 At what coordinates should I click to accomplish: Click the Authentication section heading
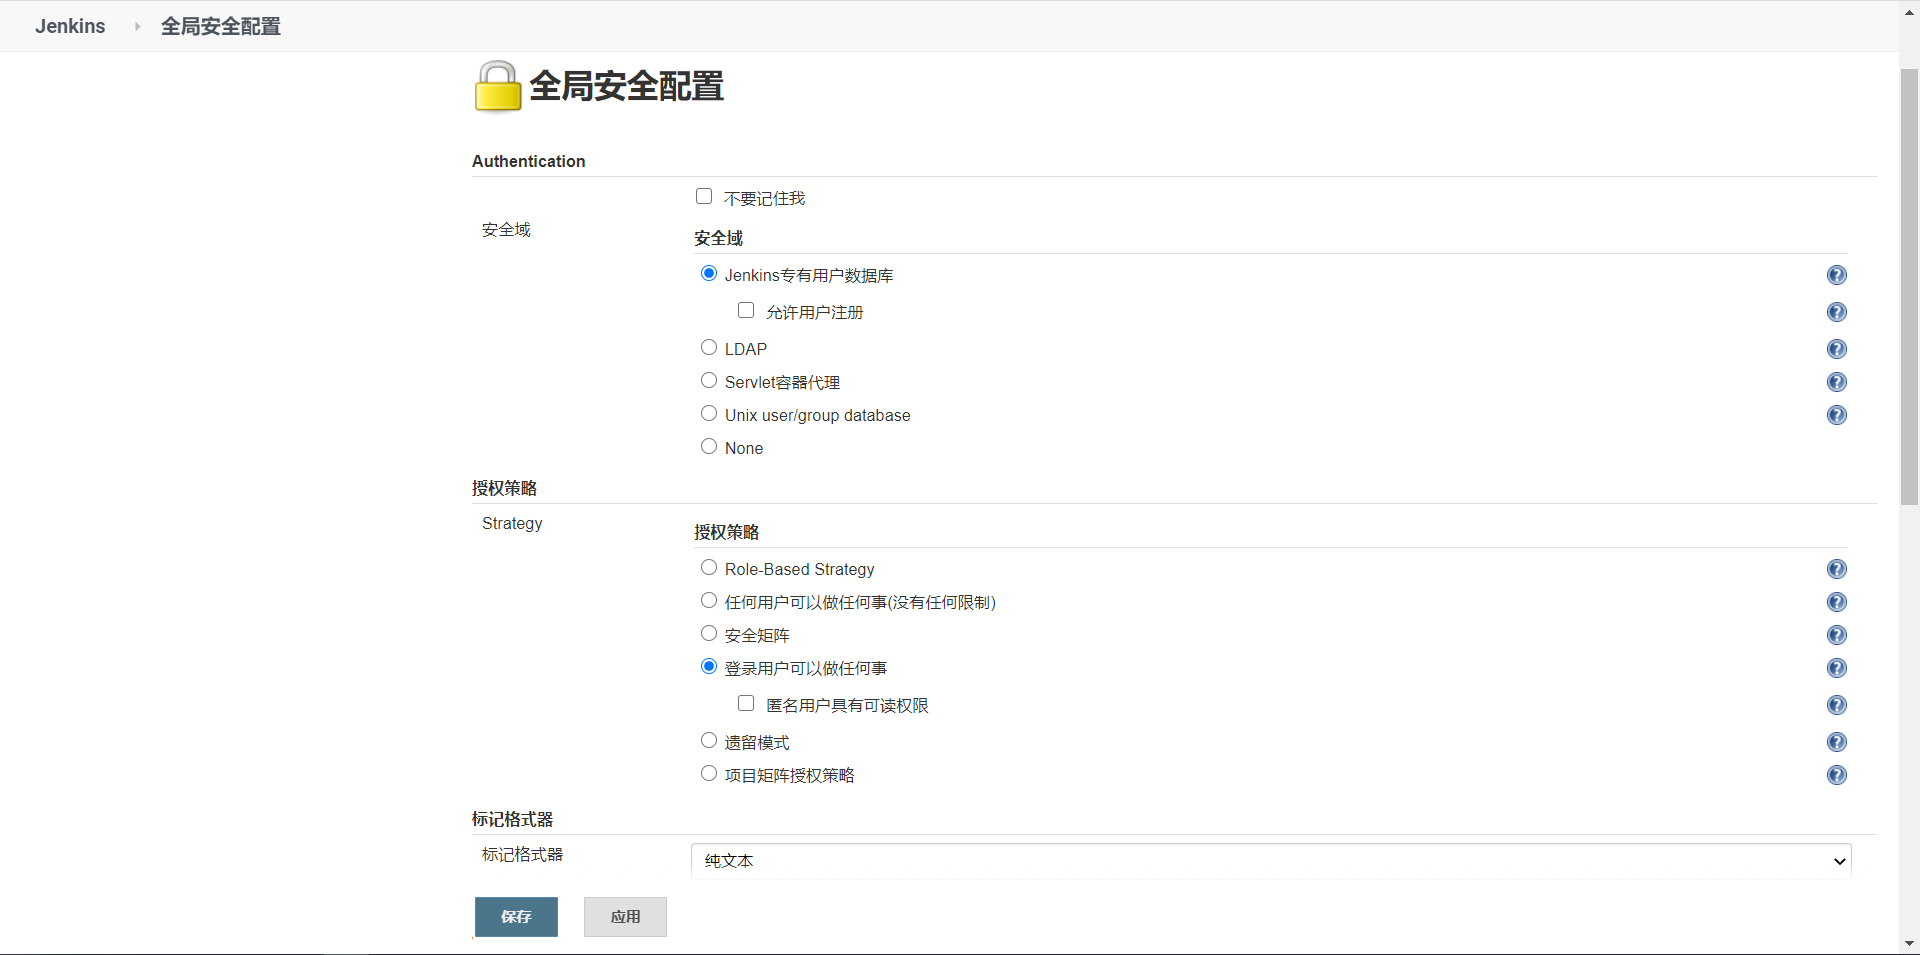[529, 161]
